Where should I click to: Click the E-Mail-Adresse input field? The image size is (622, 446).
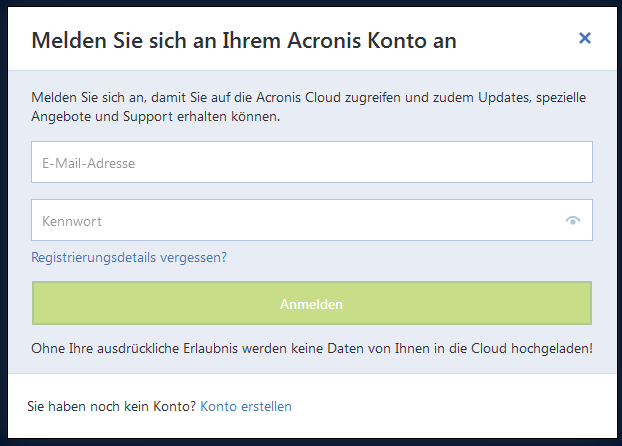[312, 162]
